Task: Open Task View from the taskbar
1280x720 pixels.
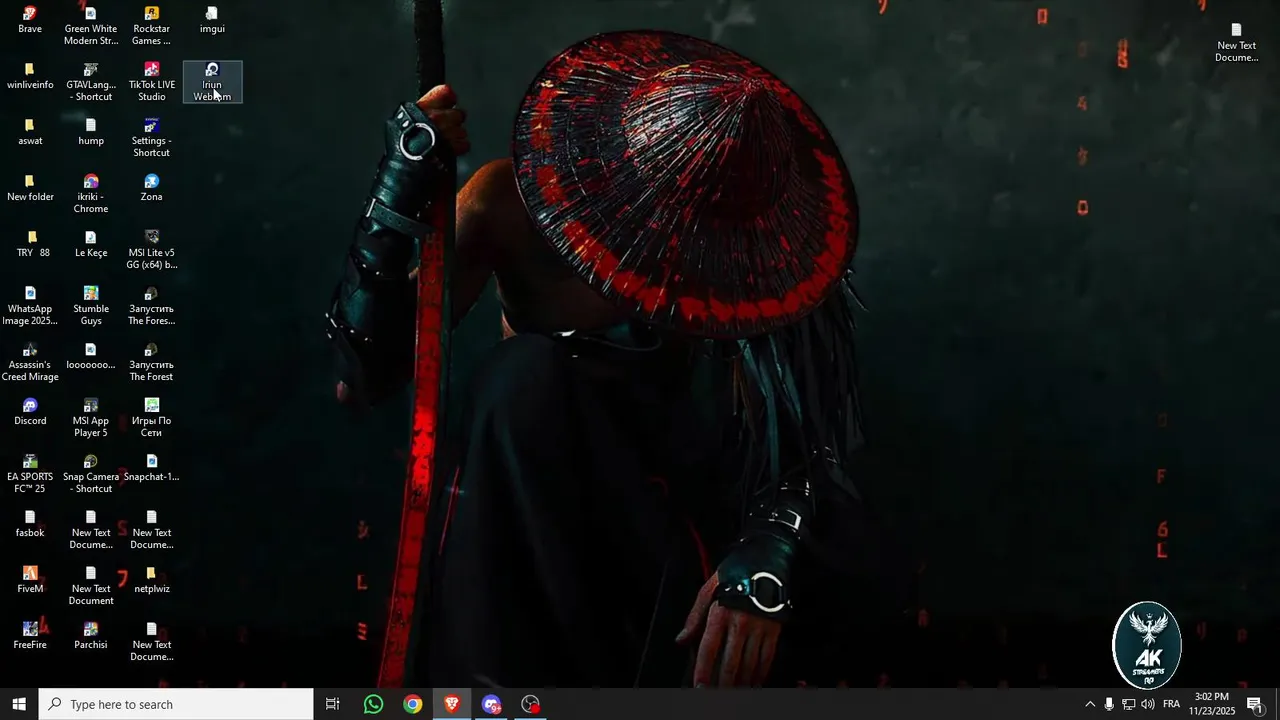Action: point(333,704)
